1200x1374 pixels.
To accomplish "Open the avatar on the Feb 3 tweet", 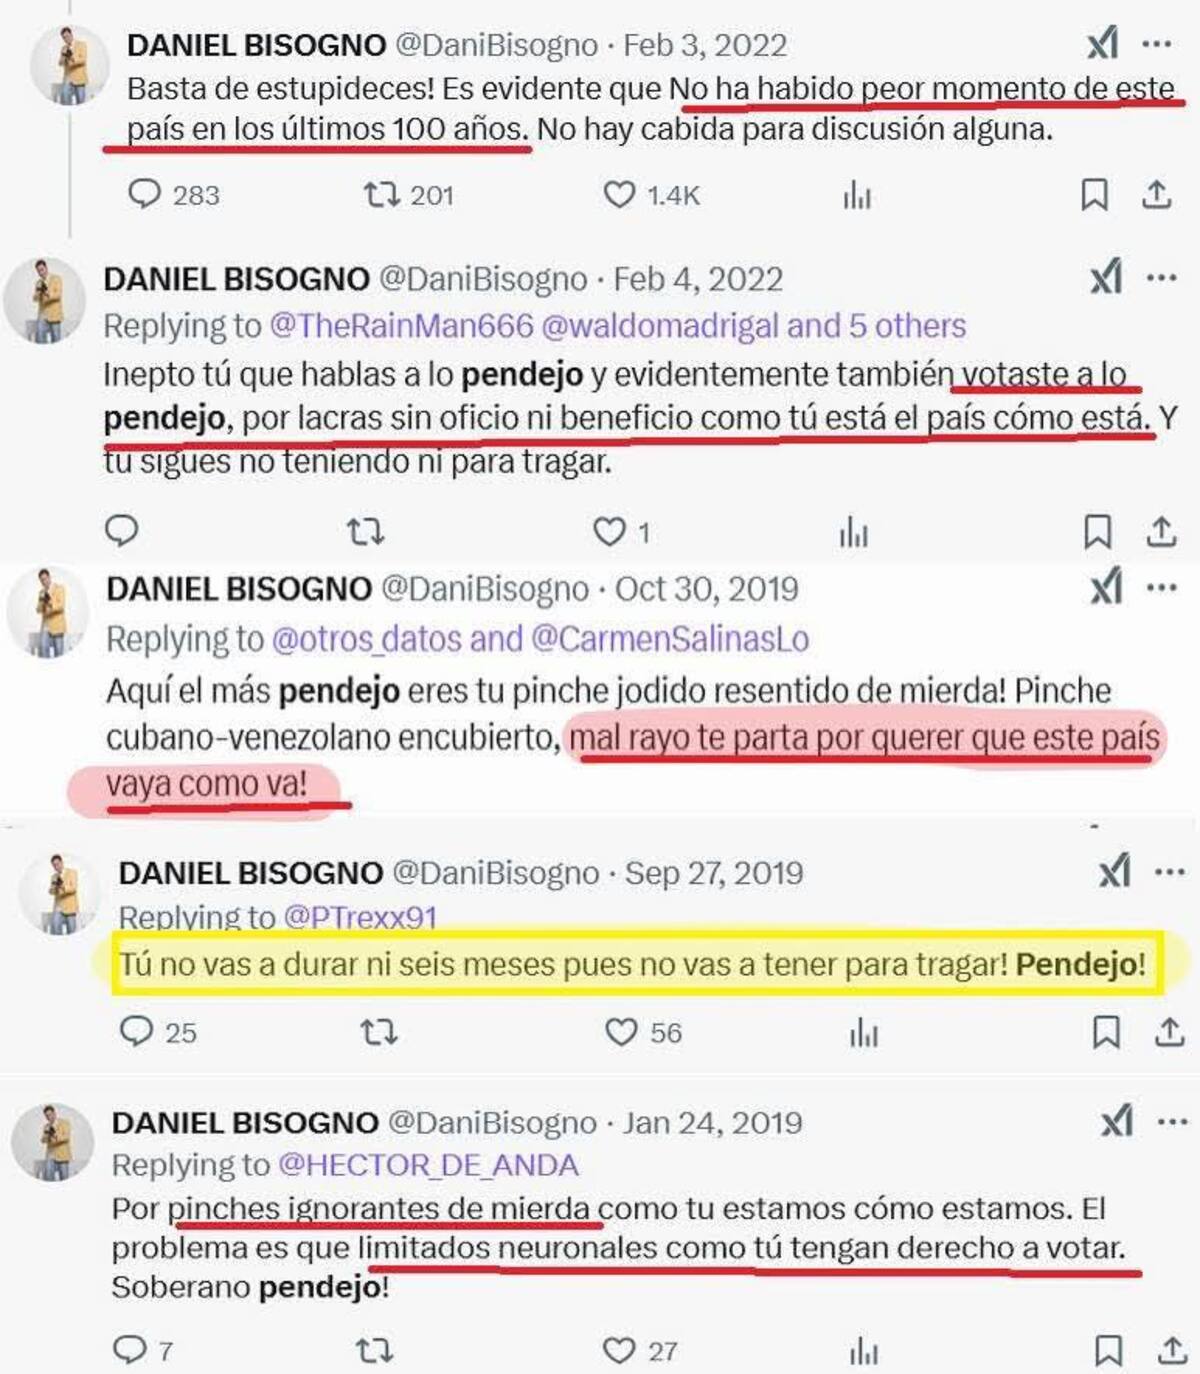I will [x=69, y=66].
